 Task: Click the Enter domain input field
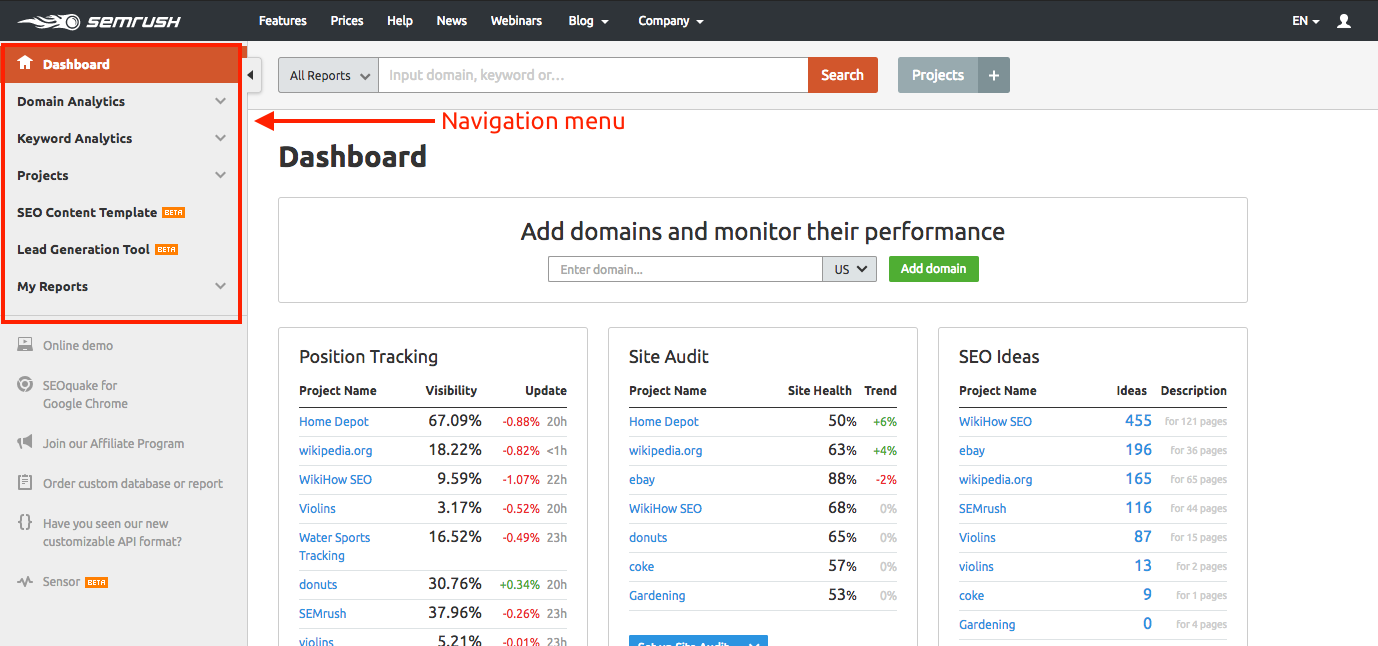point(685,269)
